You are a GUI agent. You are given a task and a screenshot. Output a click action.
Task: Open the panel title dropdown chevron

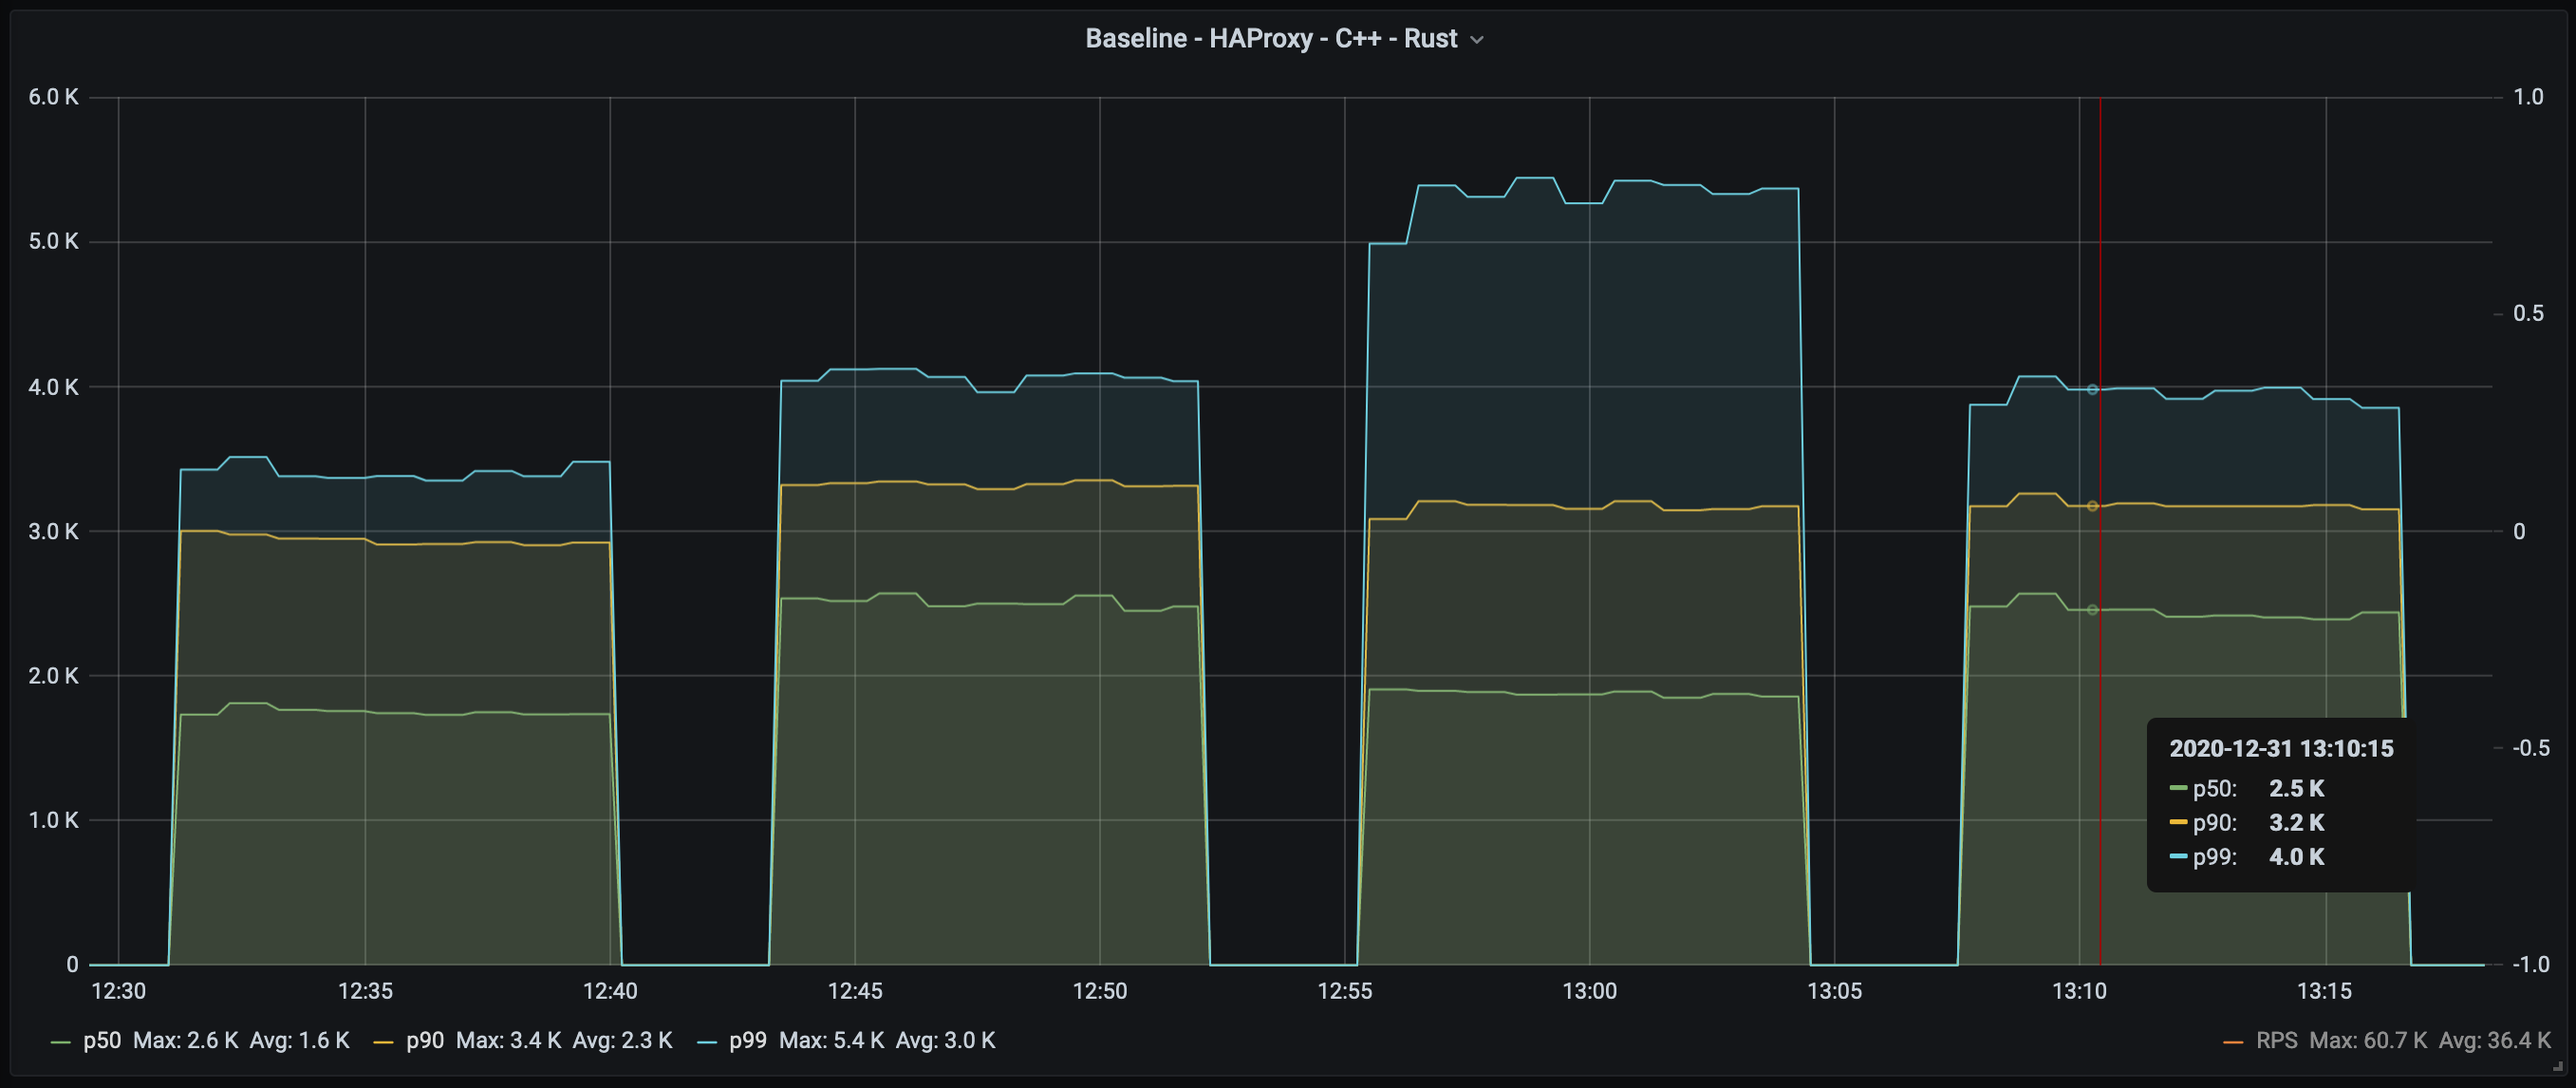coord(1477,40)
